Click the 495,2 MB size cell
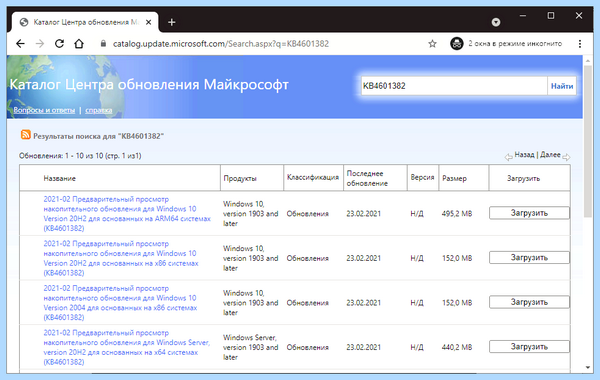This screenshot has width=600, height=380. (x=457, y=214)
